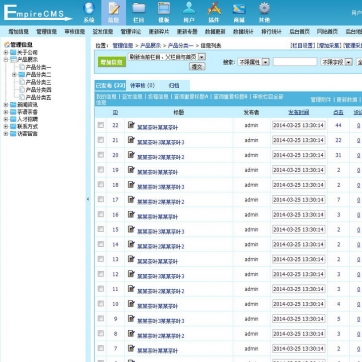The width and height of the screenshot is (362, 362).
Task: Check the checkbox for row ID 22
Action: click(101, 125)
